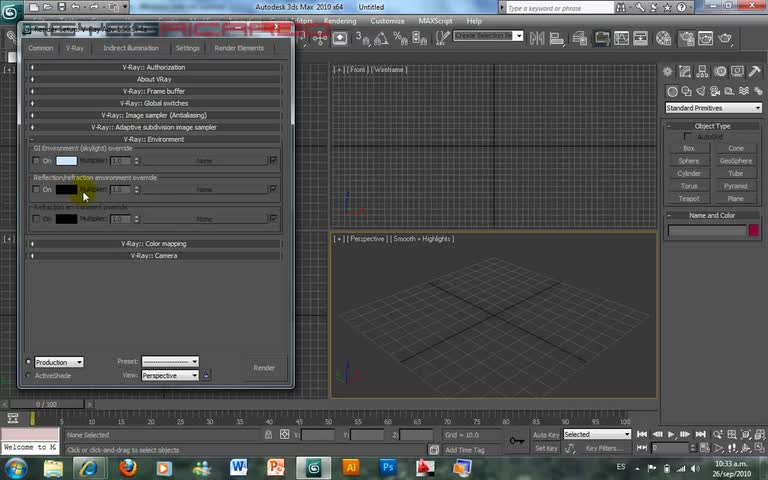The width and height of the screenshot is (768, 480).
Task: Click the Render Production teapot icon
Action: click(x=725, y=38)
